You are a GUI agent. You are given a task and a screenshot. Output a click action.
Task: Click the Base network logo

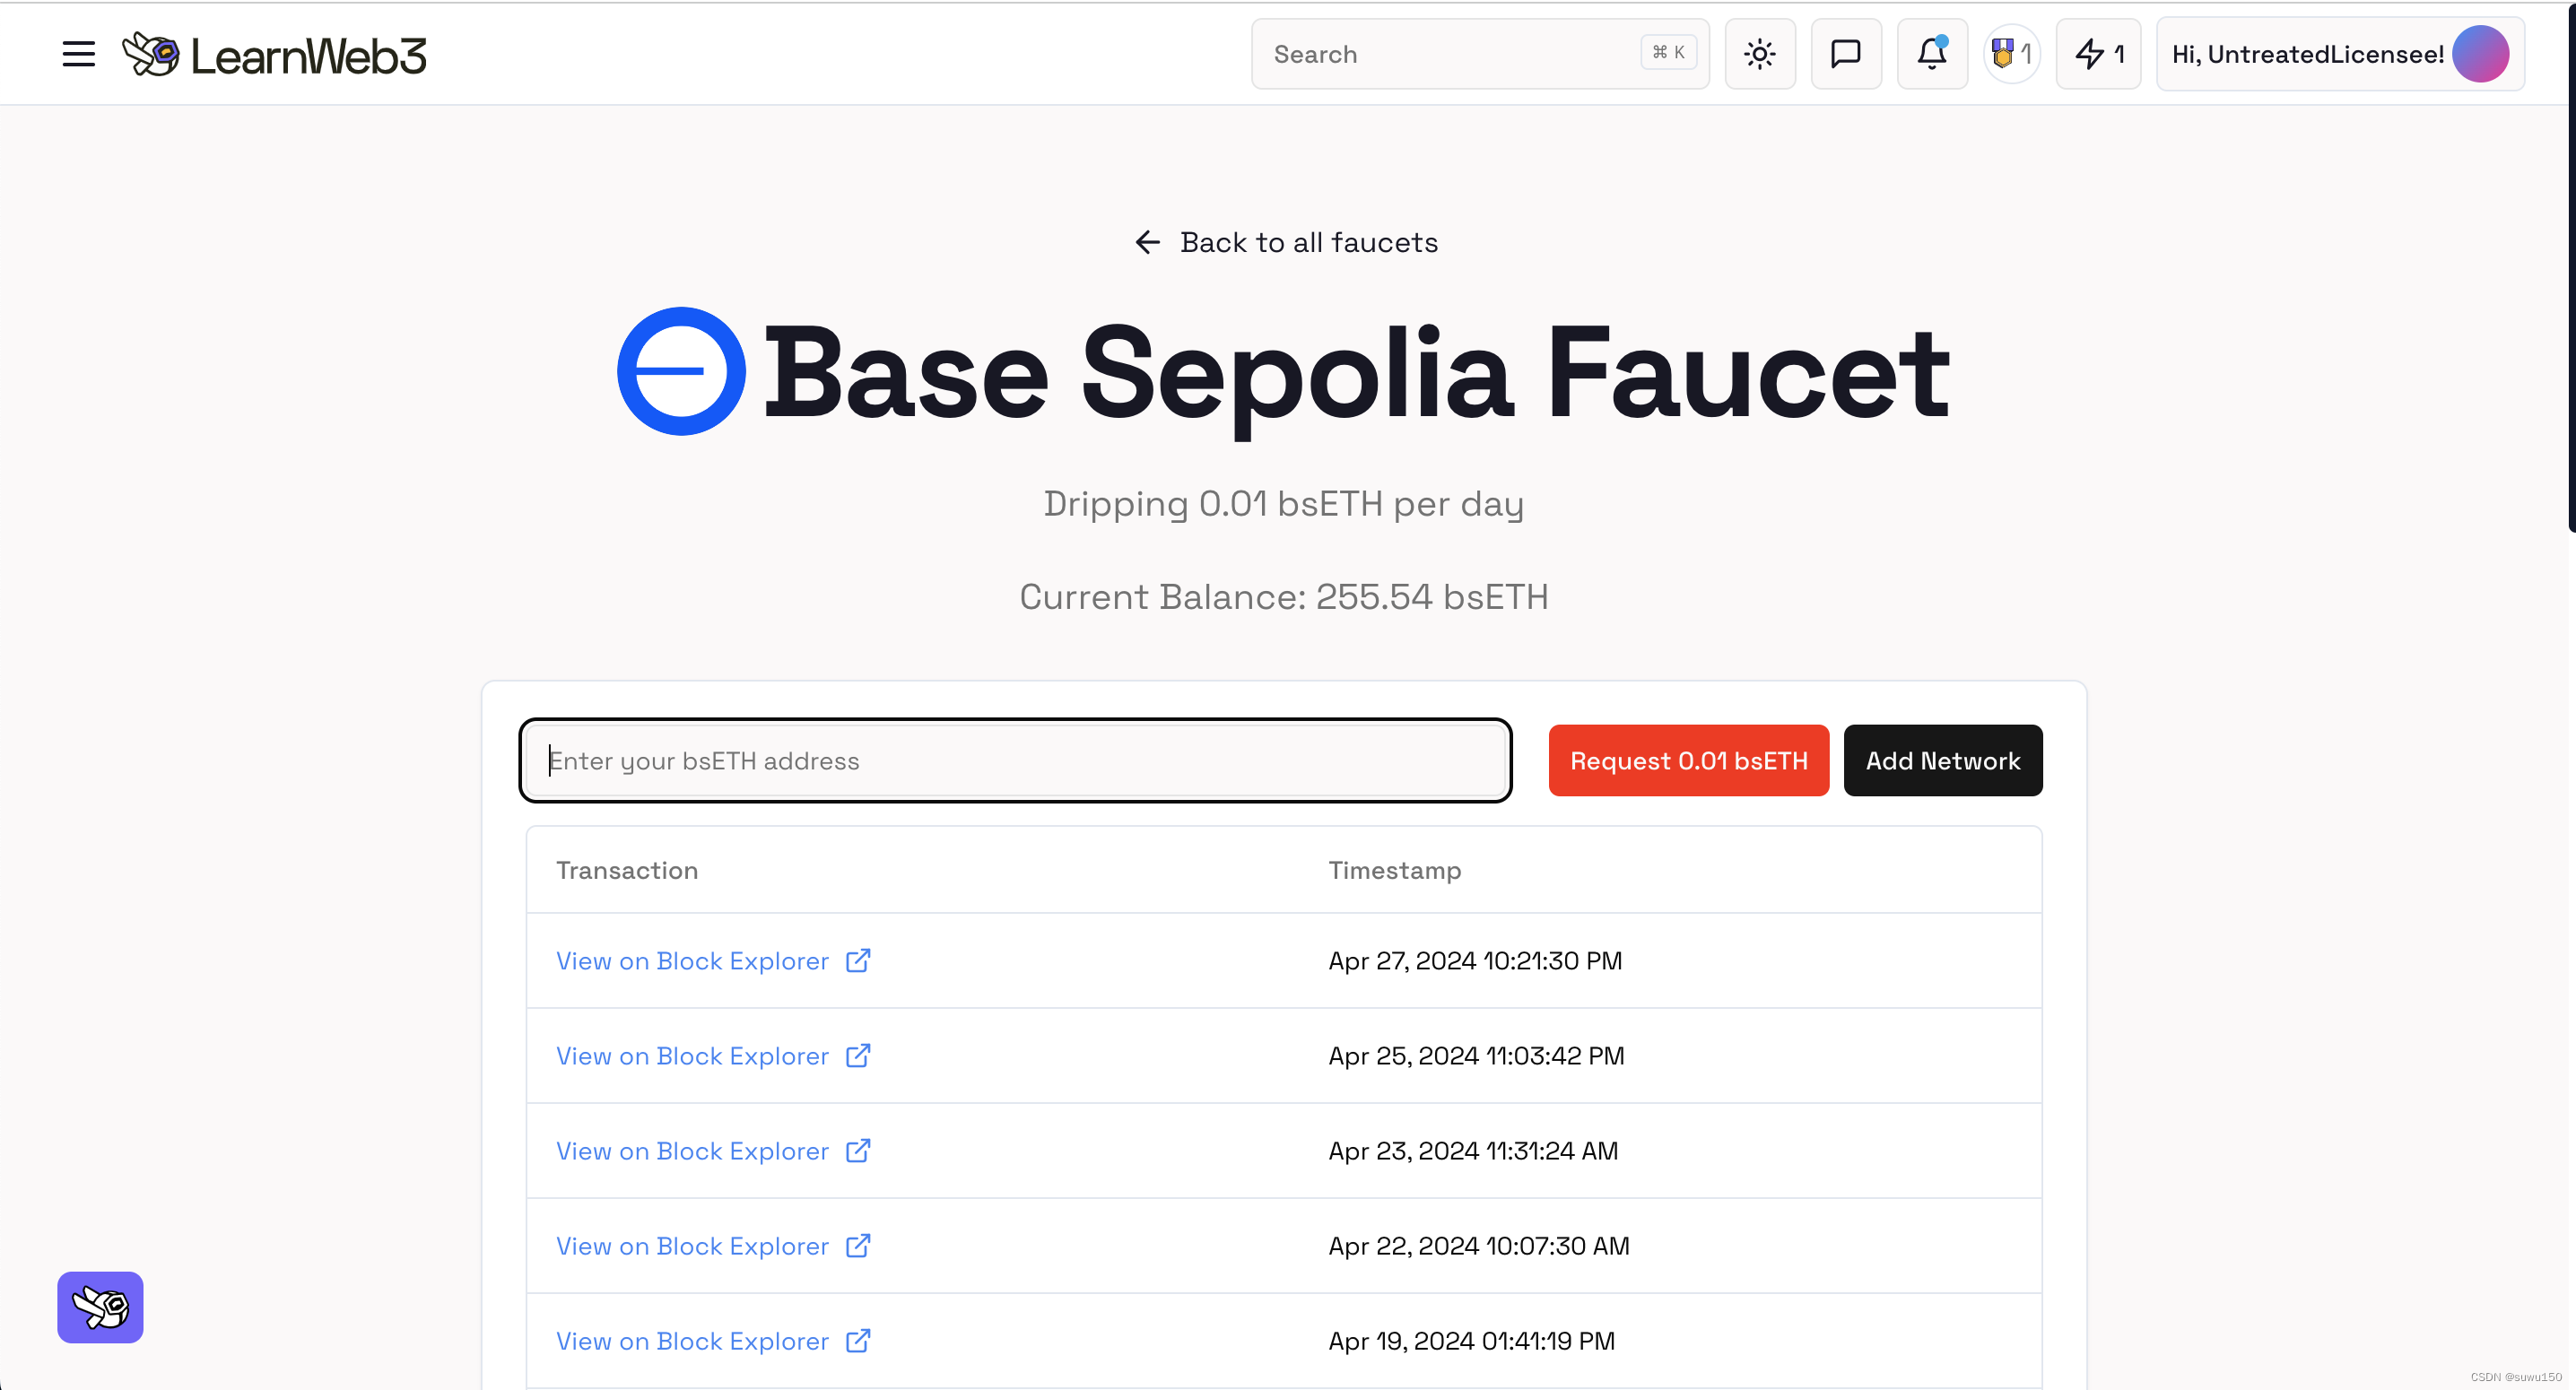pos(681,371)
